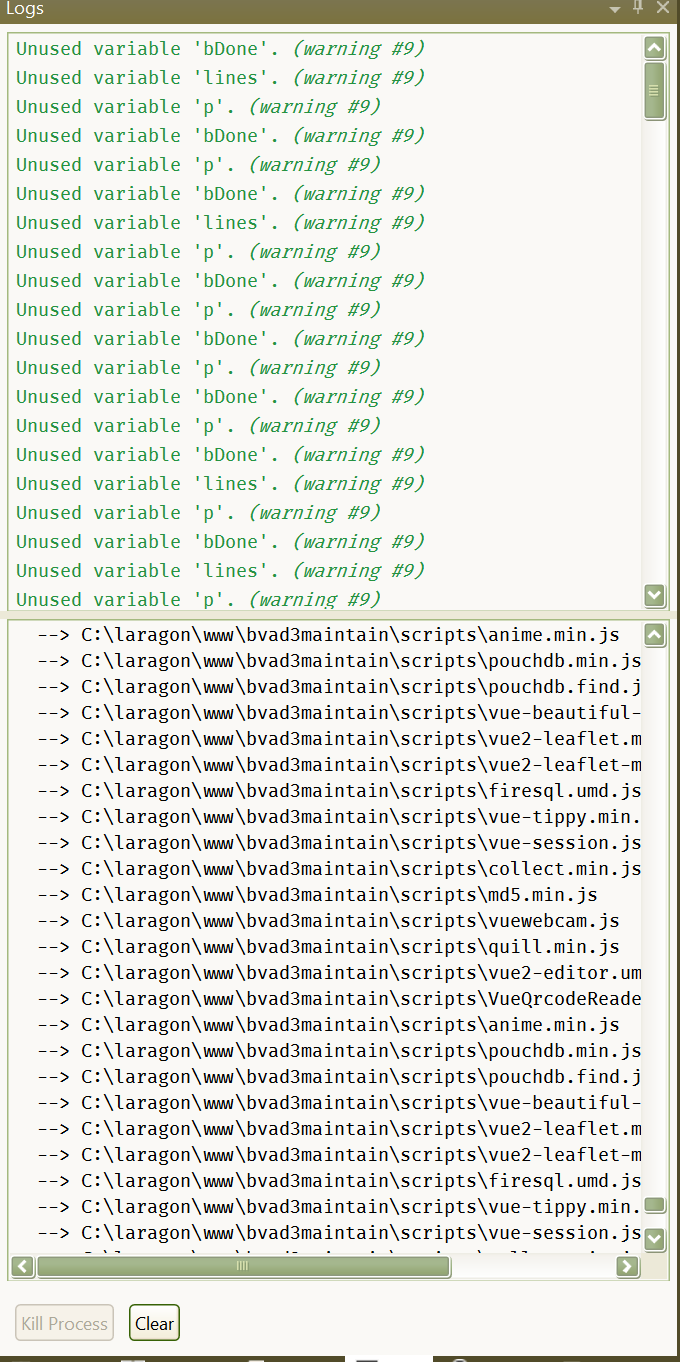Click the warnings pane vertical scrollbar thumb
The width and height of the screenshot is (680, 1362).
point(655,91)
